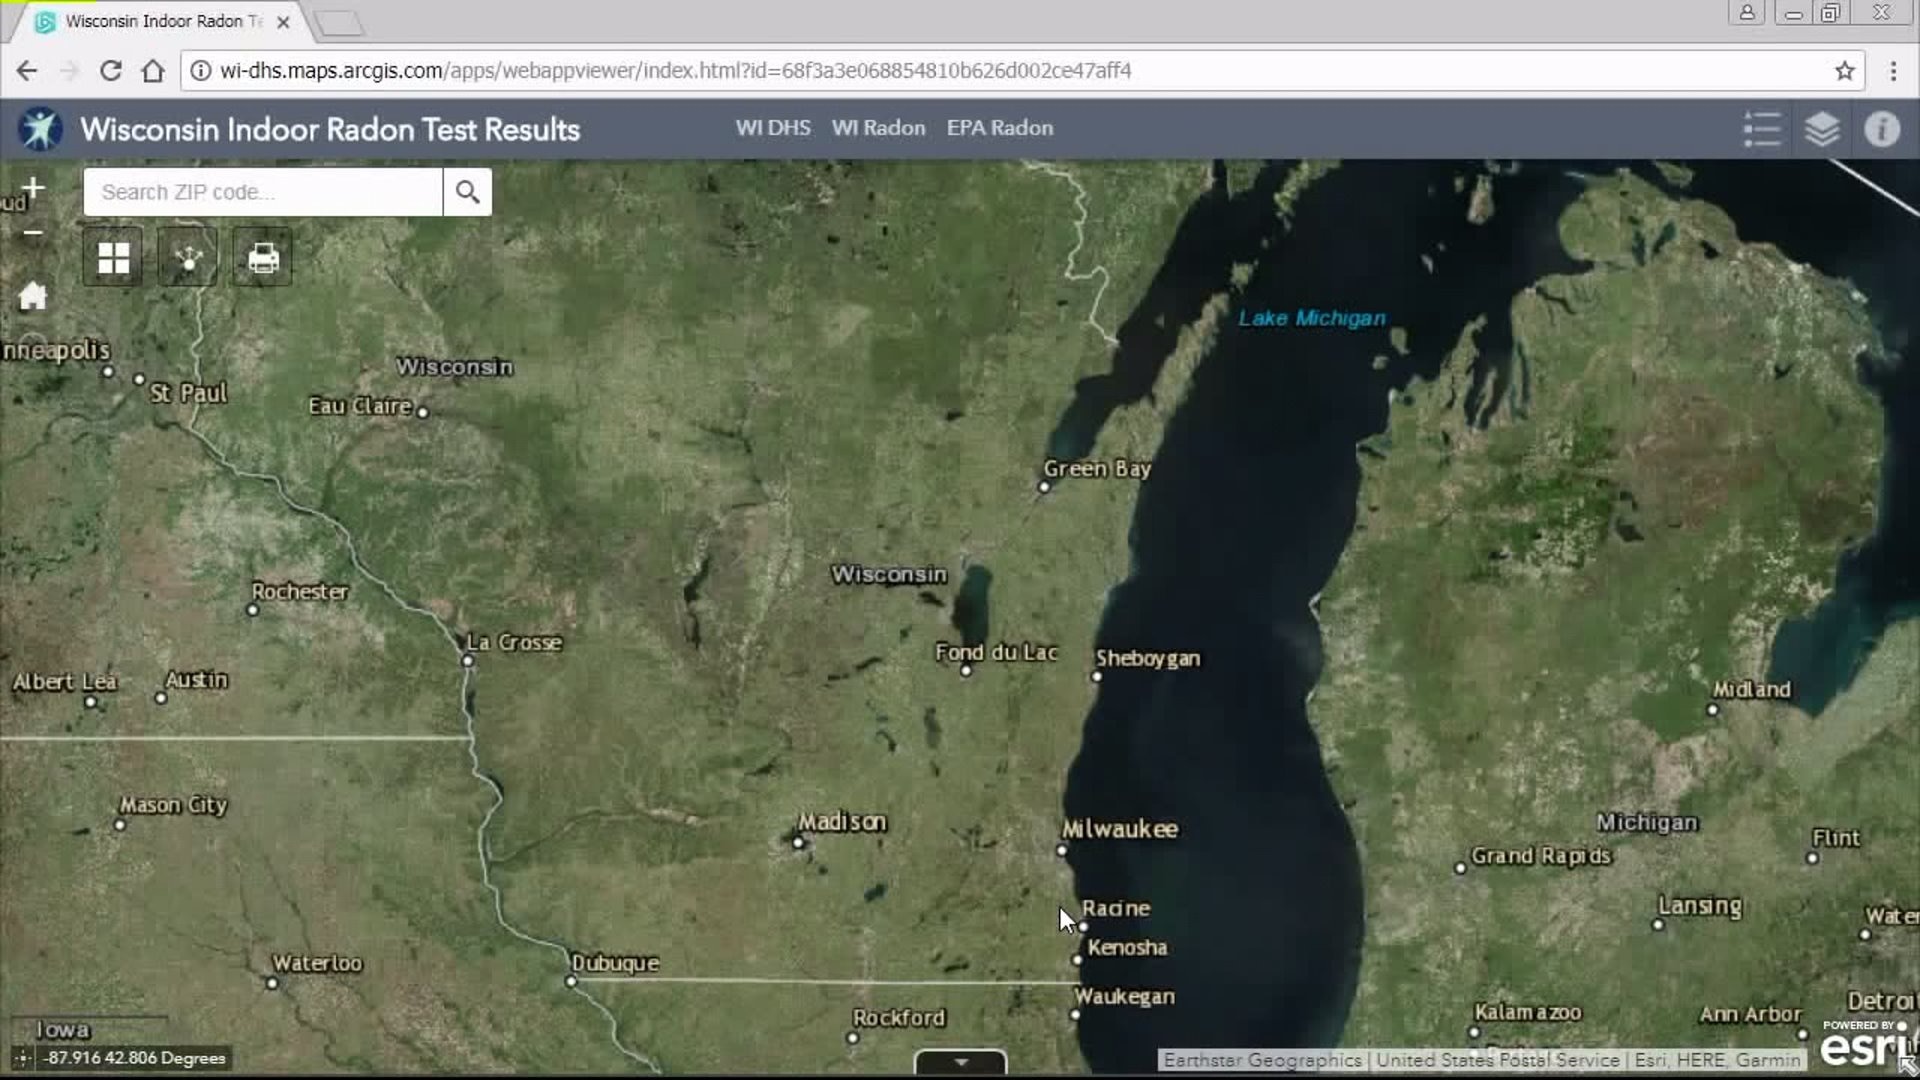This screenshot has height=1080, width=1920.
Task: Bookmark this page with the star icon
Action: pyautogui.click(x=1844, y=71)
